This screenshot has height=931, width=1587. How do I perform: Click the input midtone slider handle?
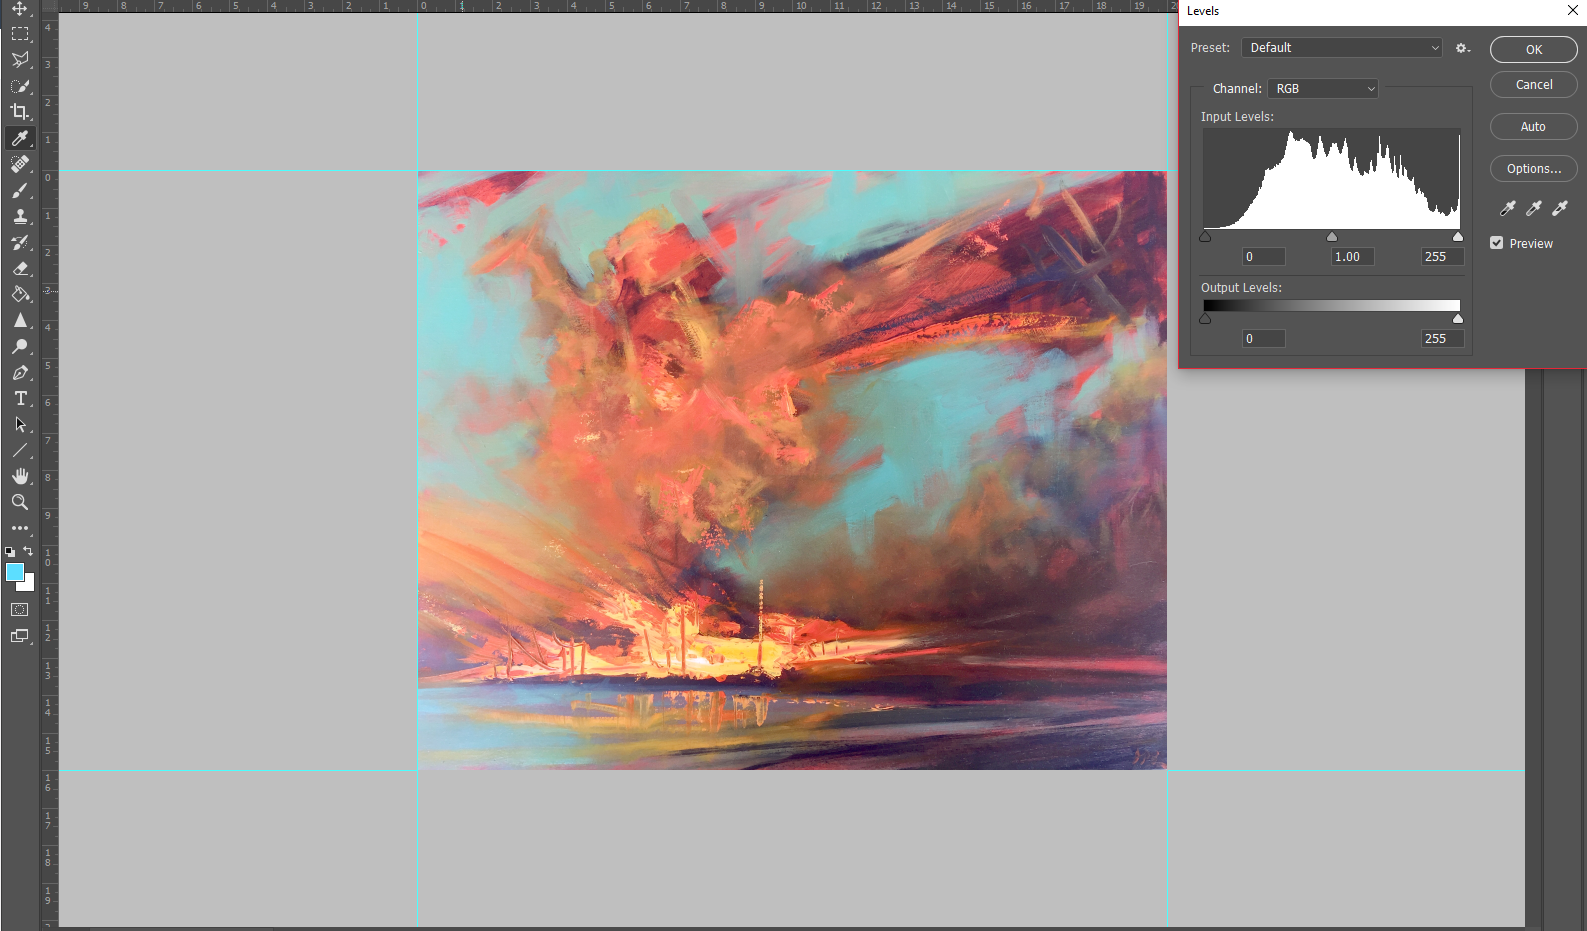(x=1332, y=237)
